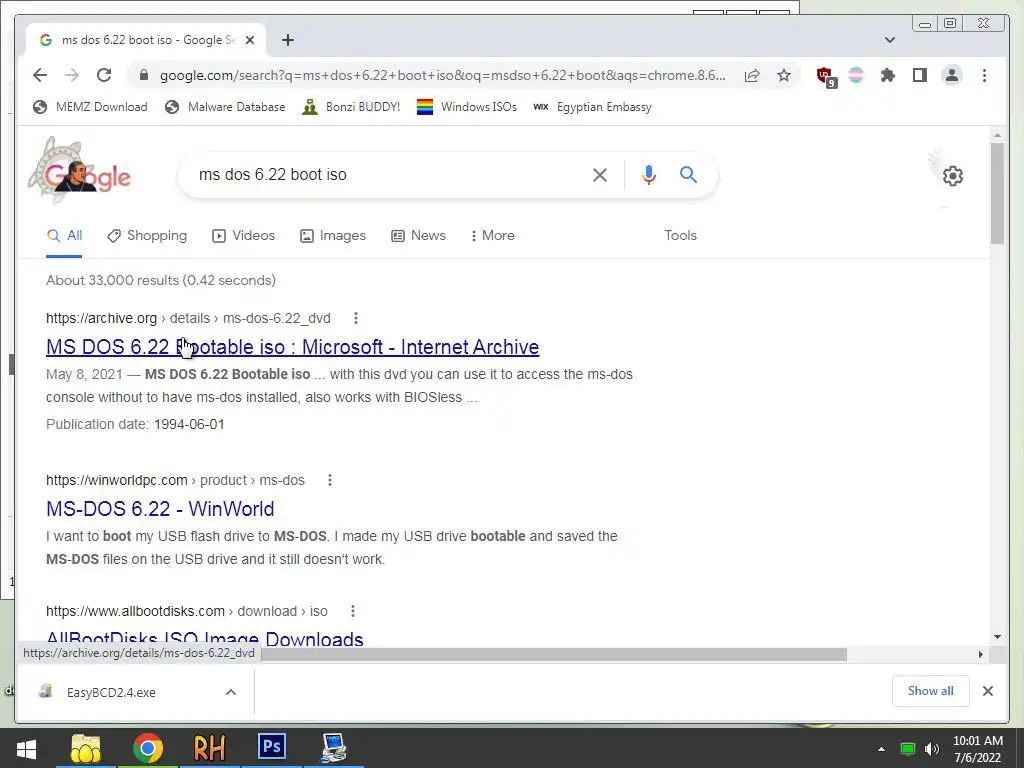Open MS DOS 6.22 Bootable iso Internet Archive result
The image size is (1024, 768).
point(293,347)
